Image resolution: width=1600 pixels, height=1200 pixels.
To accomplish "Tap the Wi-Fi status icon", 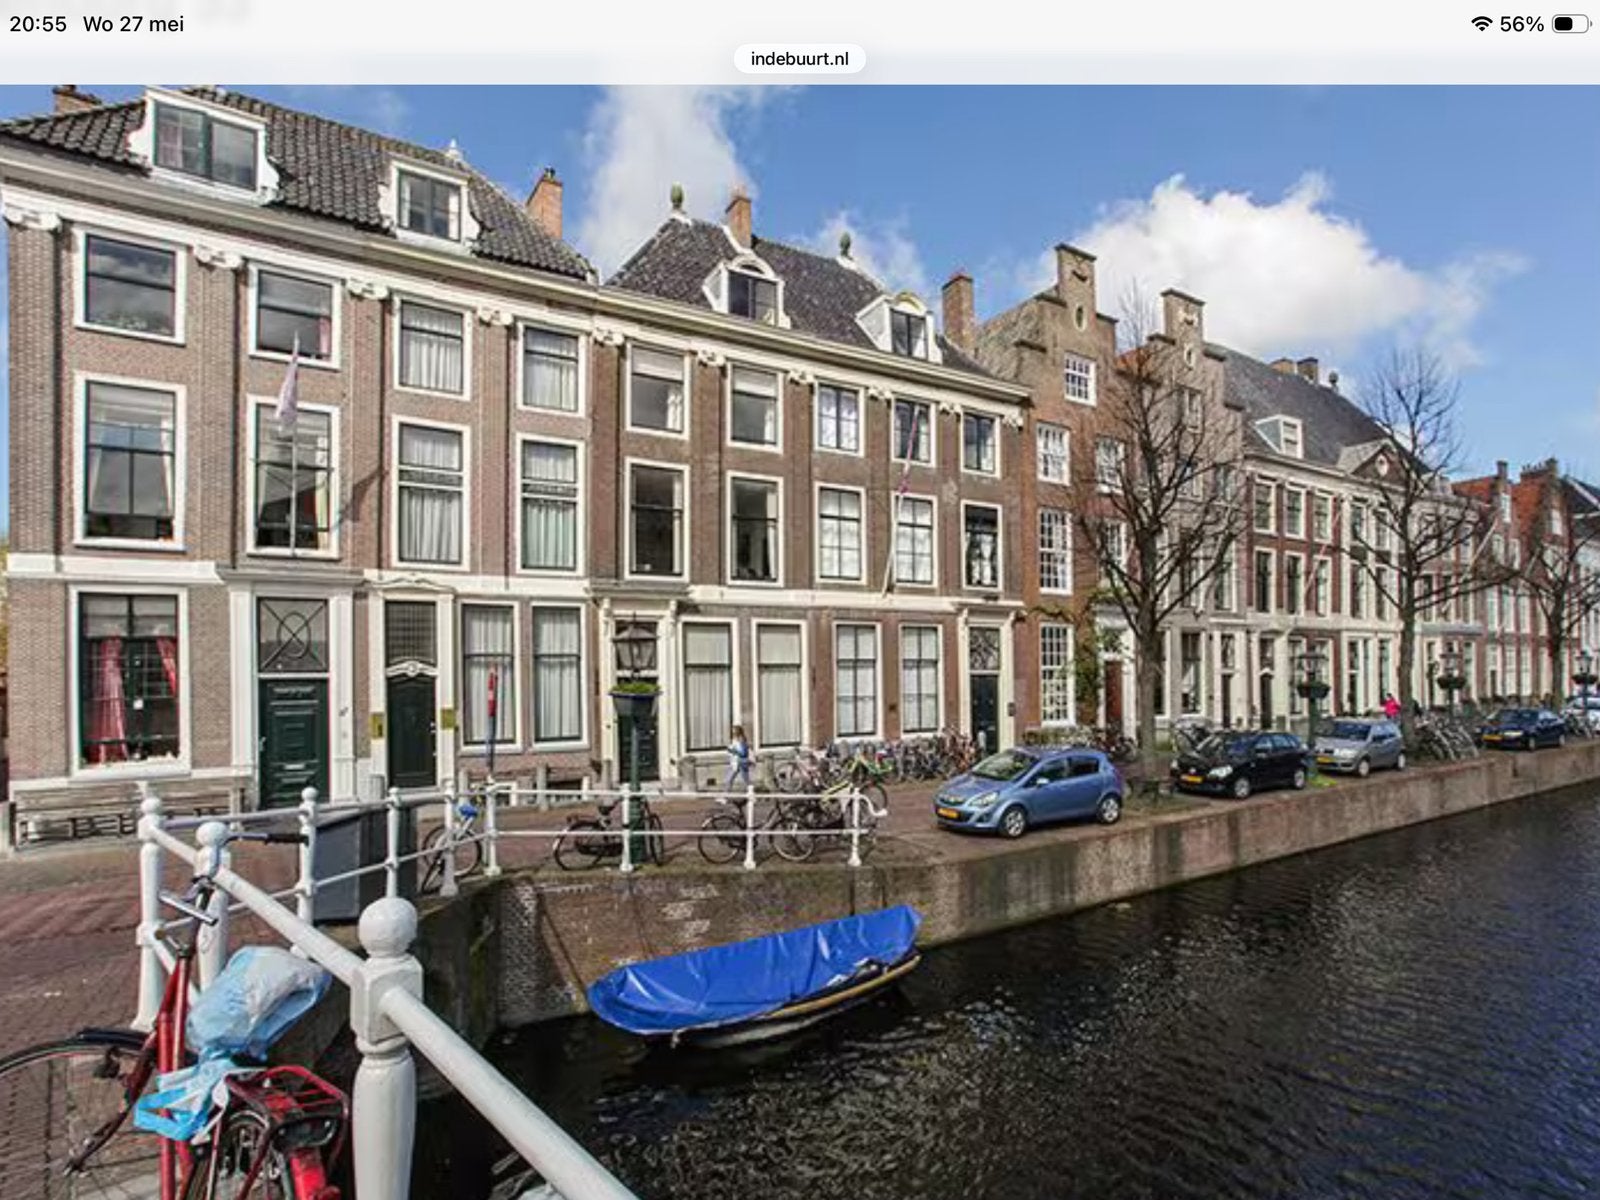I will (x=1482, y=24).
